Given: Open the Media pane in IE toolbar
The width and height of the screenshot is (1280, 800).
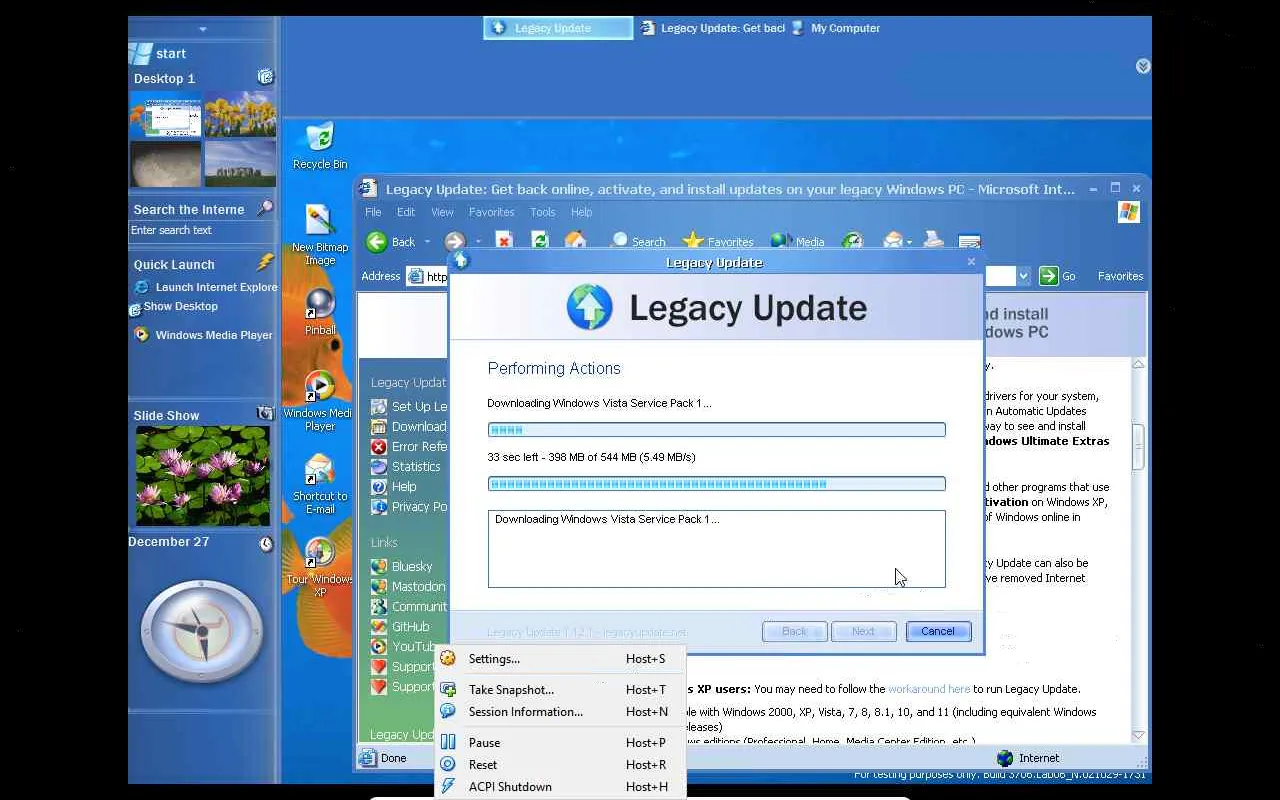Looking at the screenshot, I should 797,241.
